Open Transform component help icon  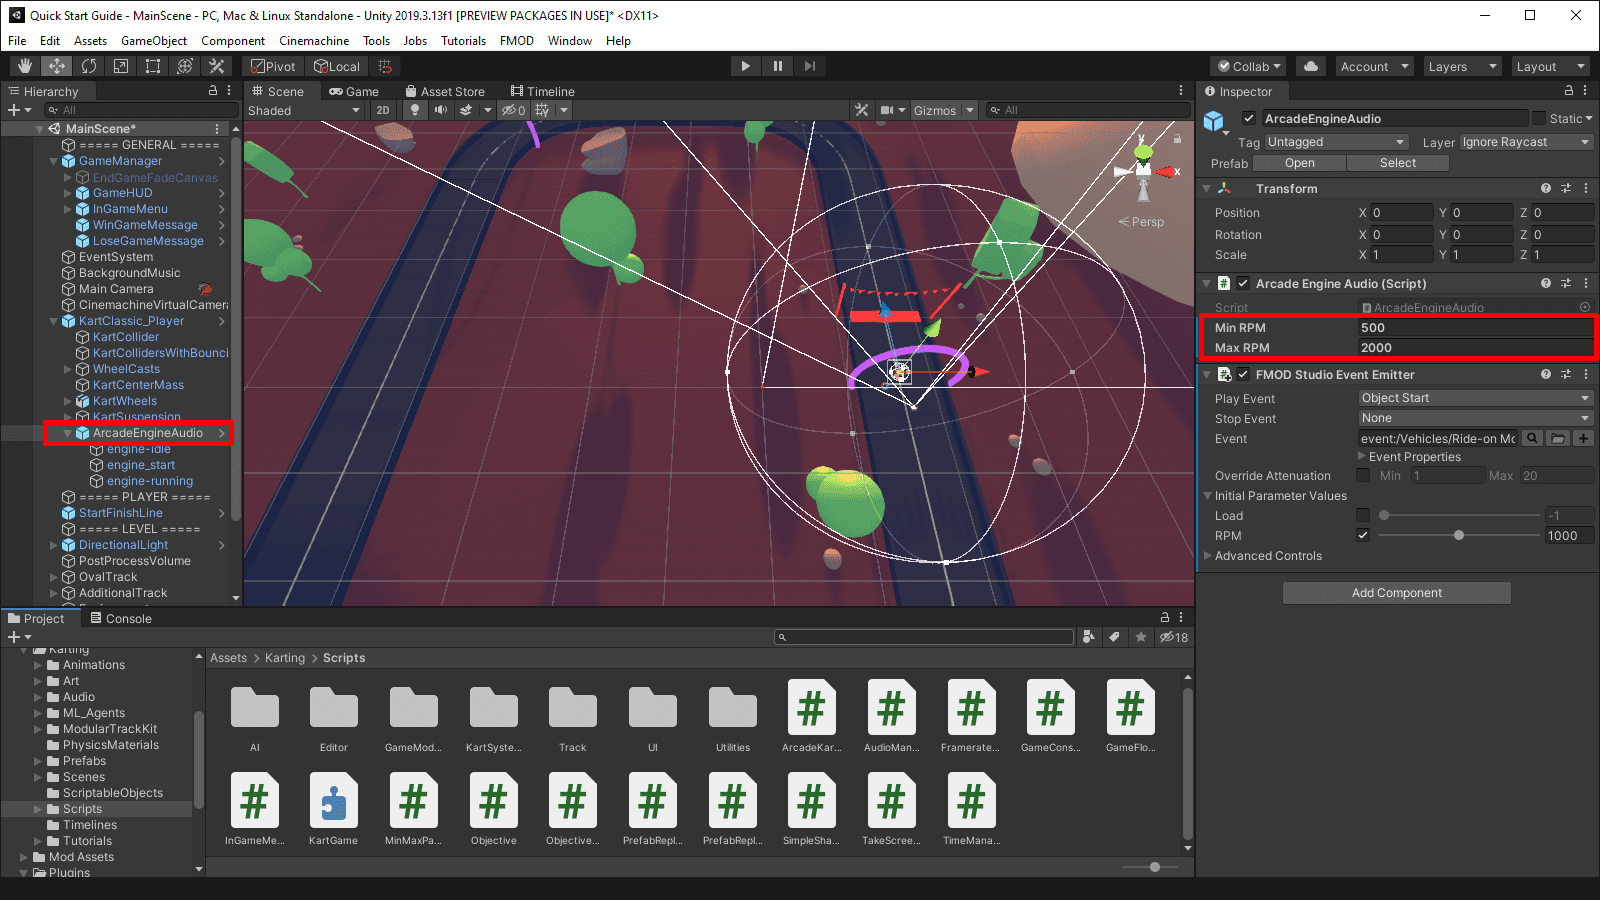1546,188
